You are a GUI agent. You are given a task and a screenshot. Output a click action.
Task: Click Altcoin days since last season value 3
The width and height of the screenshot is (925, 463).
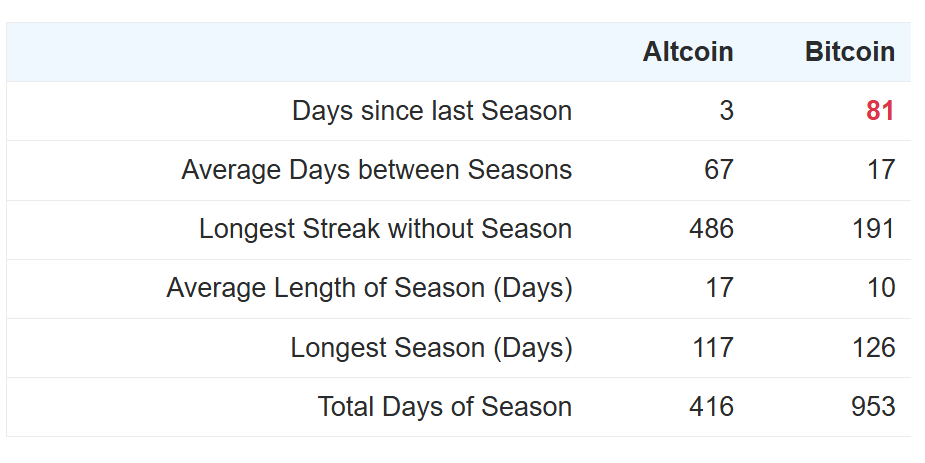pyautogui.click(x=726, y=111)
